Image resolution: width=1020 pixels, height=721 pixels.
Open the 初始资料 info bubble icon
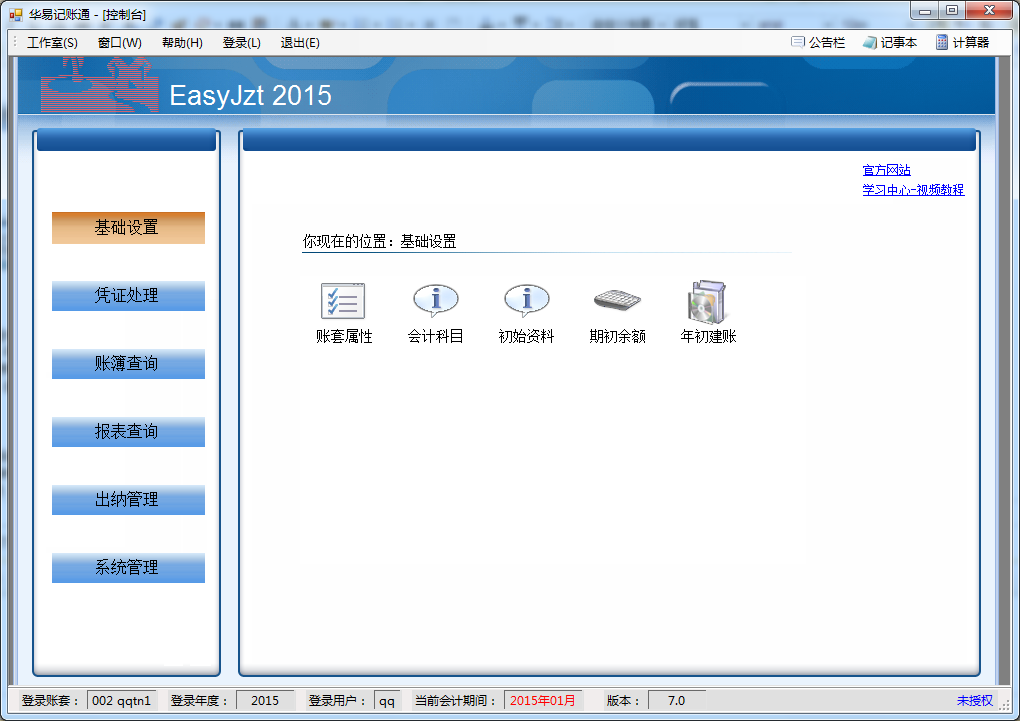click(526, 301)
